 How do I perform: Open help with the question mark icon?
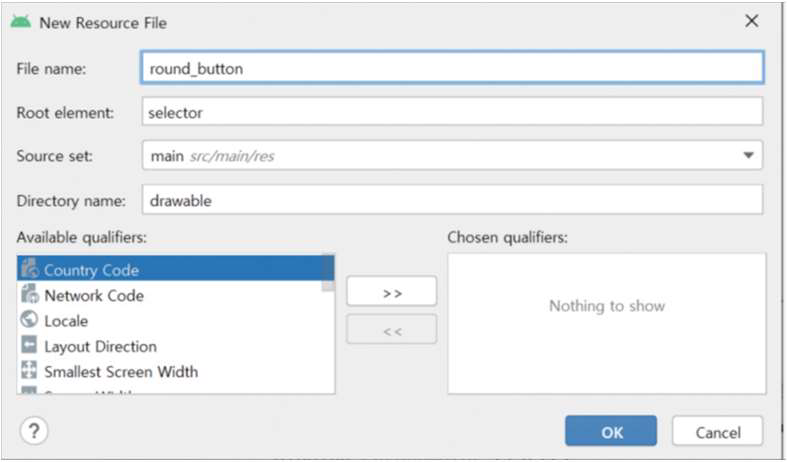pos(34,431)
